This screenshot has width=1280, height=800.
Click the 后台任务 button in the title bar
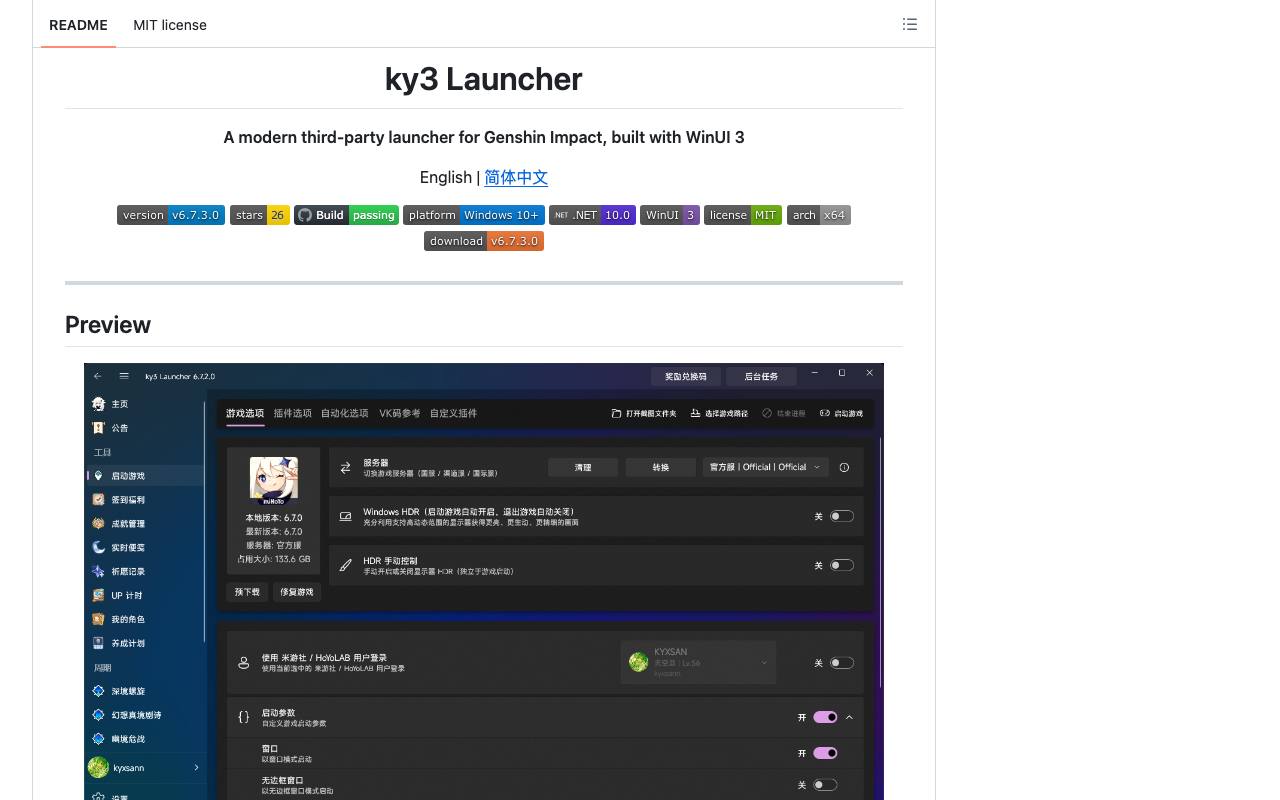tap(762, 376)
